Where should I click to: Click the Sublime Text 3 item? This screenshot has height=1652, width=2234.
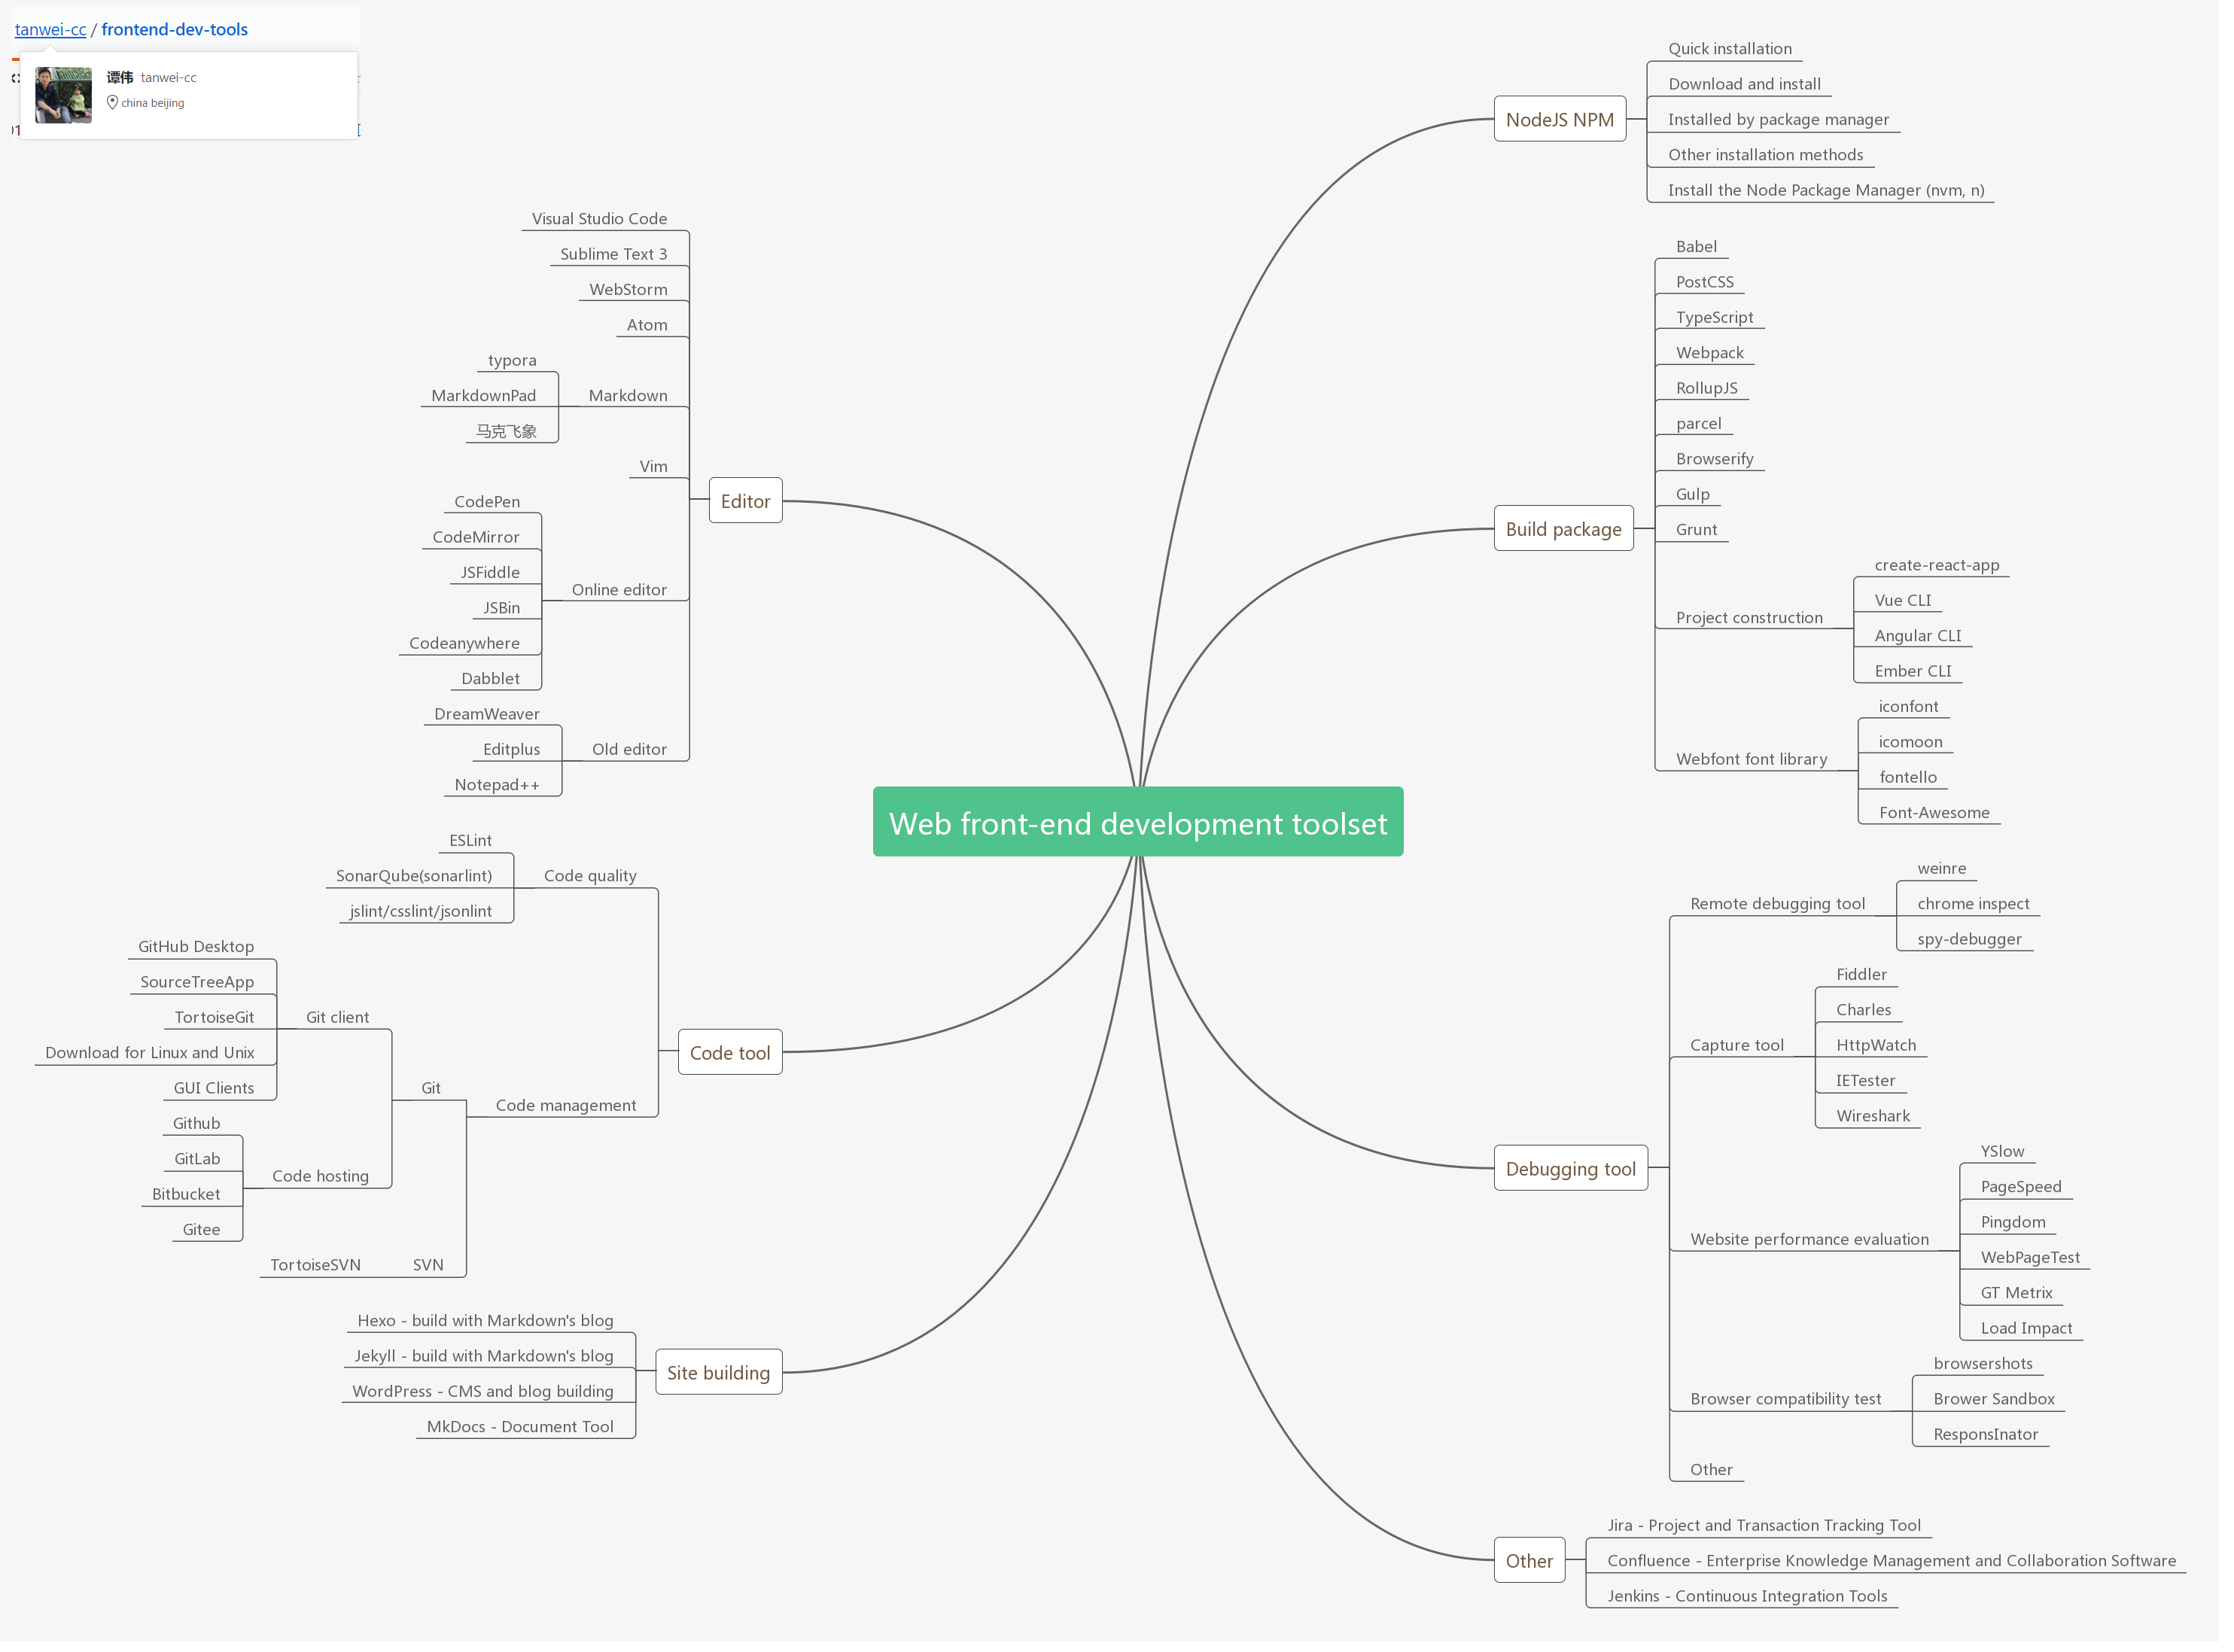(617, 256)
